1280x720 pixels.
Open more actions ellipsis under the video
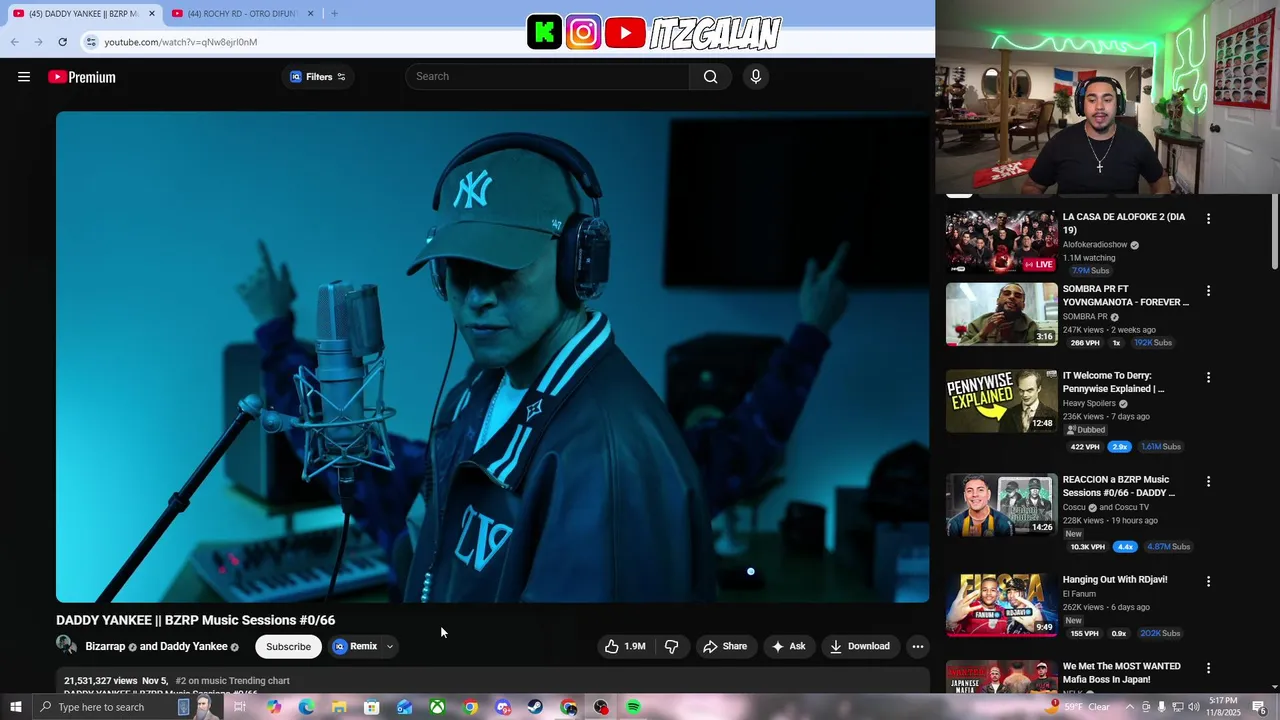tap(917, 646)
